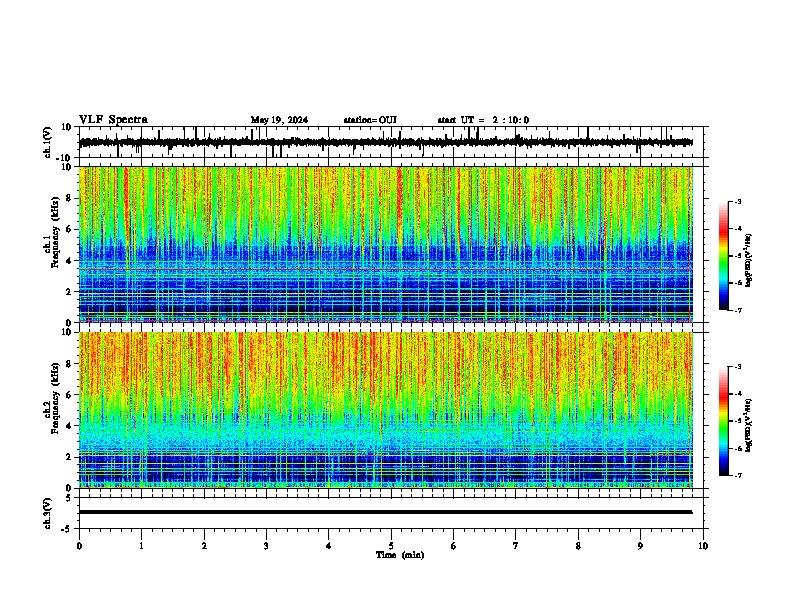Click the "Time (min)" axis label
The image size is (792, 612).
click(x=400, y=555)
